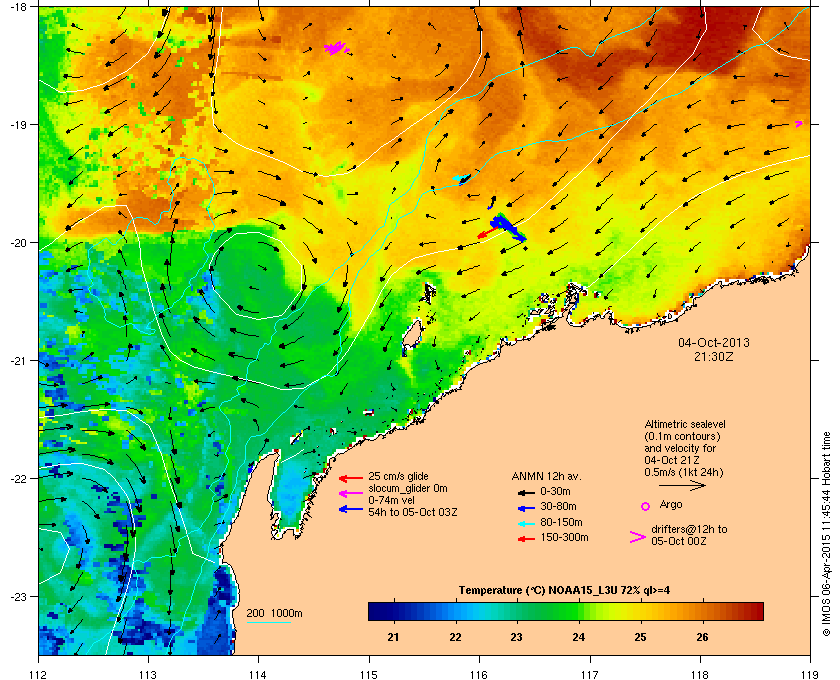Click the cyan 200 1000m isobath line sample
840x680 pixels.
(x=268, y=622)
